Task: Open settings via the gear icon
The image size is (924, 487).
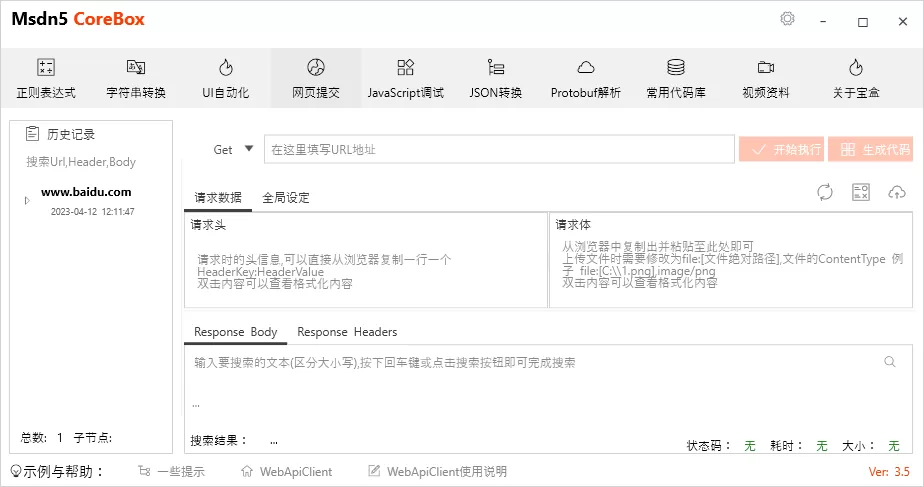Action: pos(787,19)
